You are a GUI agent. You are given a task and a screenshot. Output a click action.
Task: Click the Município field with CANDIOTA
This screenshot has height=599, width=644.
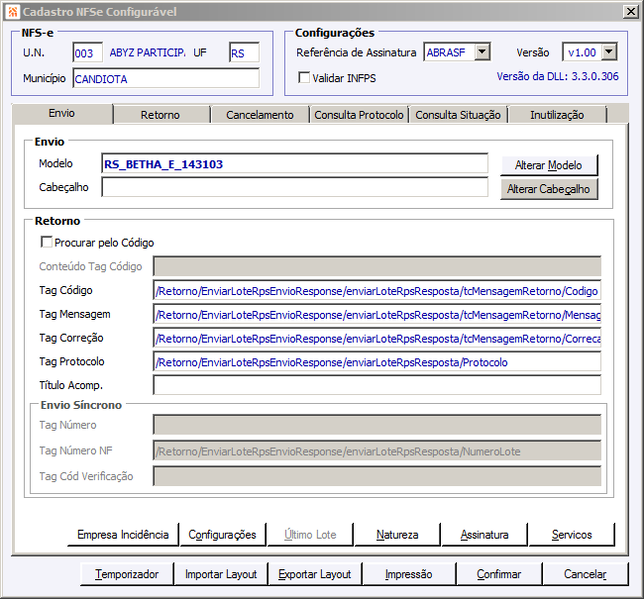pyautogui.click(x=166, y=78)
